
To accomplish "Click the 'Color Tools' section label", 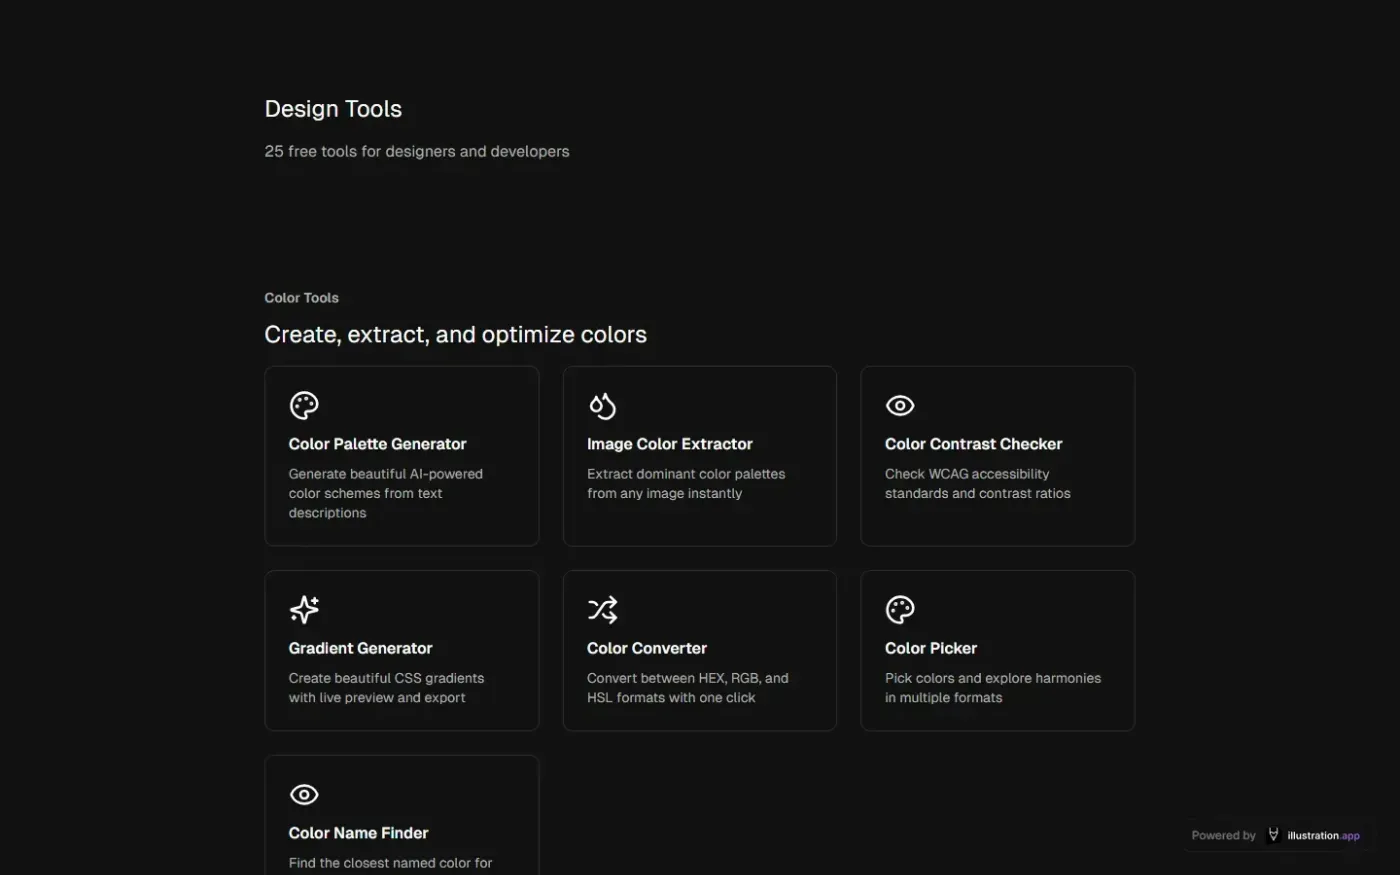I will tap(301, 298).
